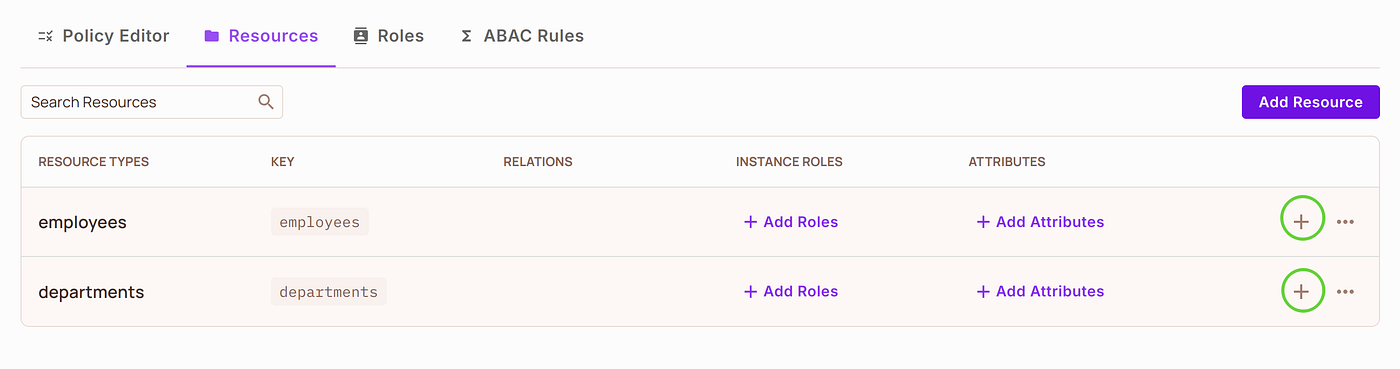The height and width of the screenshot is (369, 1400).
Task: Add Roles to the departments resource
Action: coord(791,292)
